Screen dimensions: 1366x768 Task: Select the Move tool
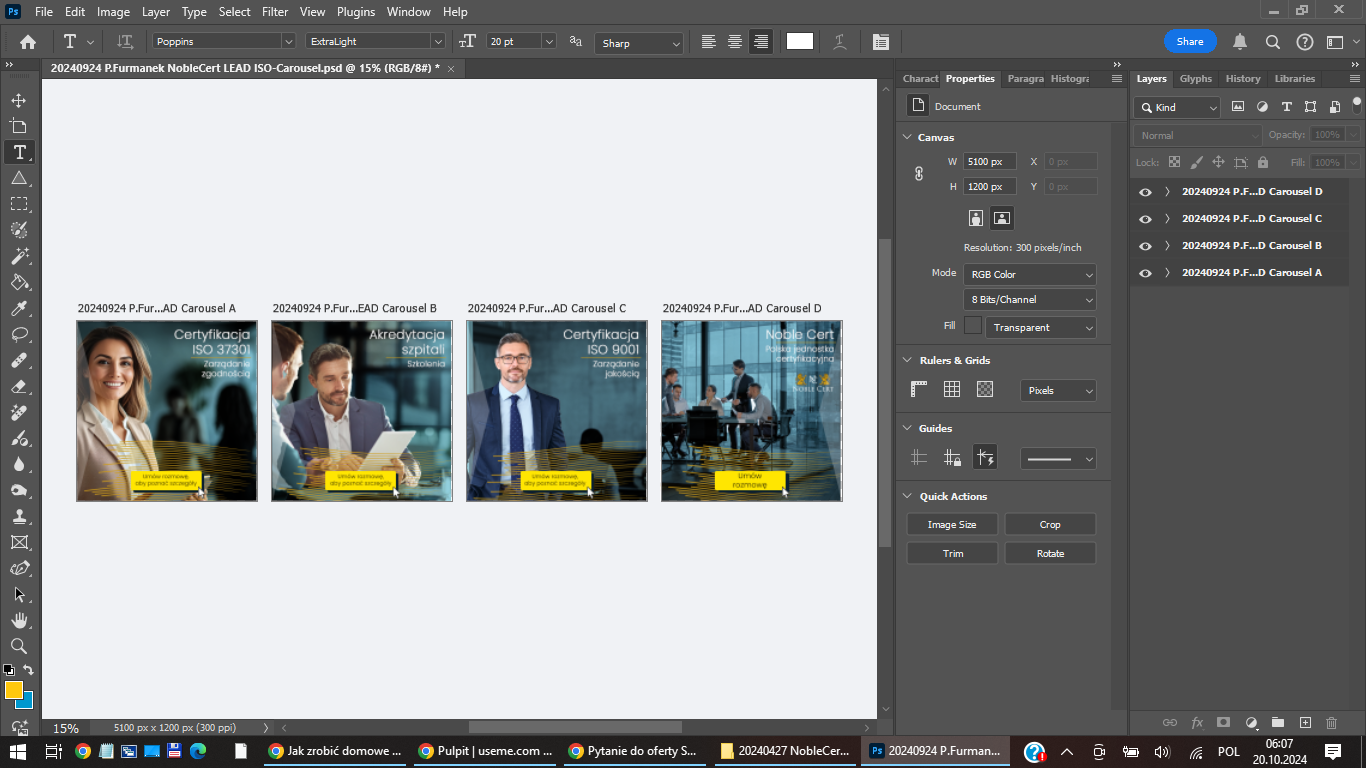point(19,100)
